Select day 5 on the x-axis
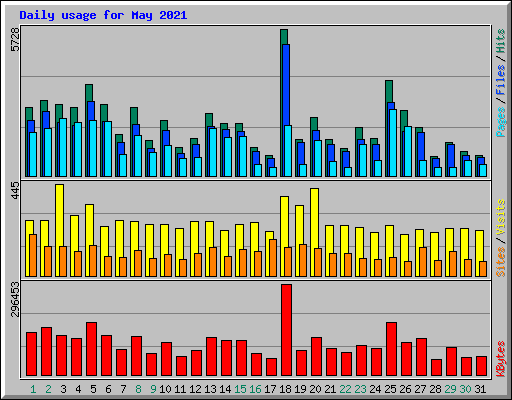Viewport: 512px width, 400px height. click(93, 389)
